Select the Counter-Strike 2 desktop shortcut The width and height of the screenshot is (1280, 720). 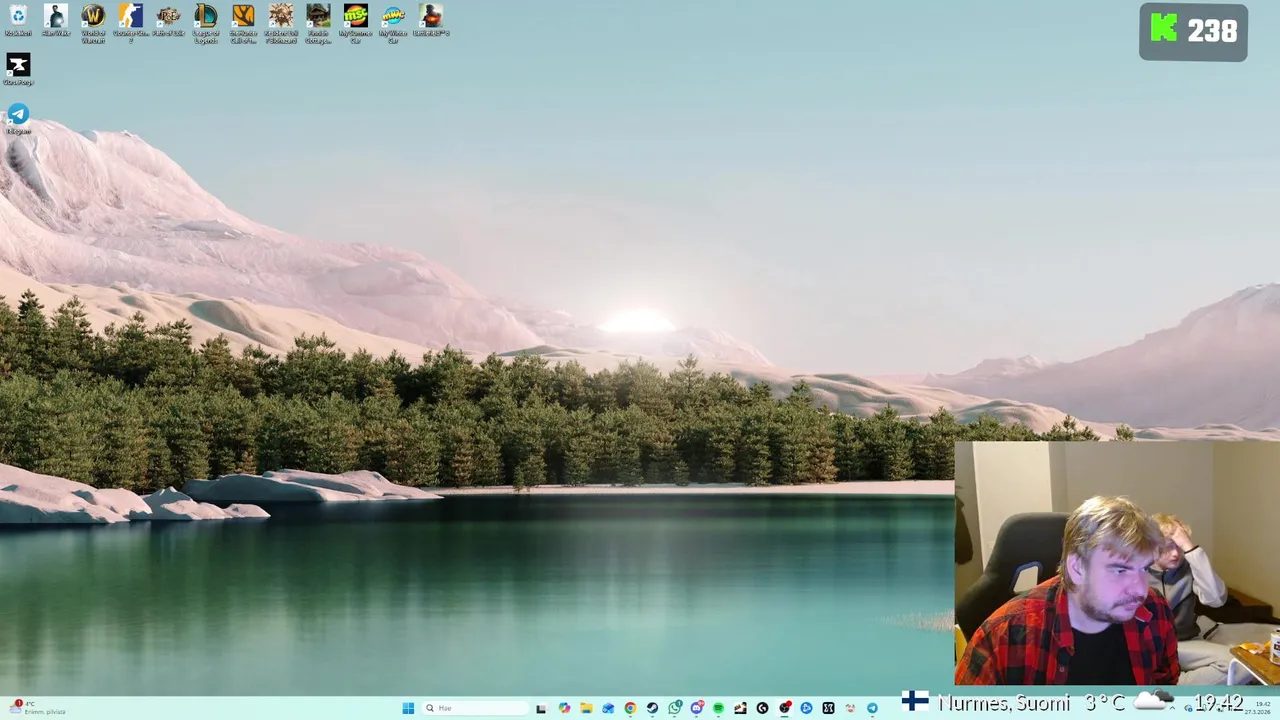(x=130, y=22)
